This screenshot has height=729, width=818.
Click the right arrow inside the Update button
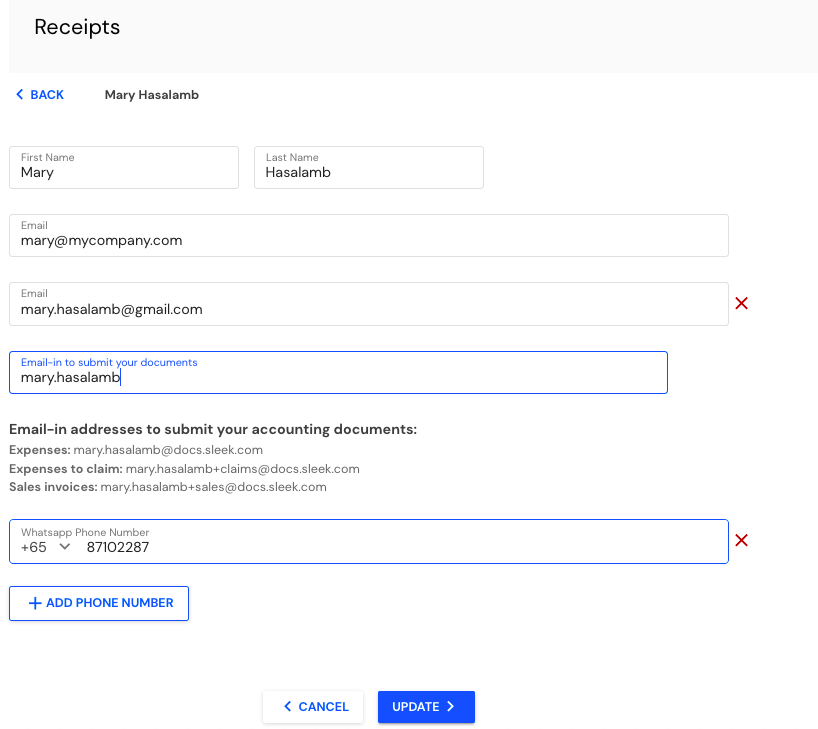[450, 707]
